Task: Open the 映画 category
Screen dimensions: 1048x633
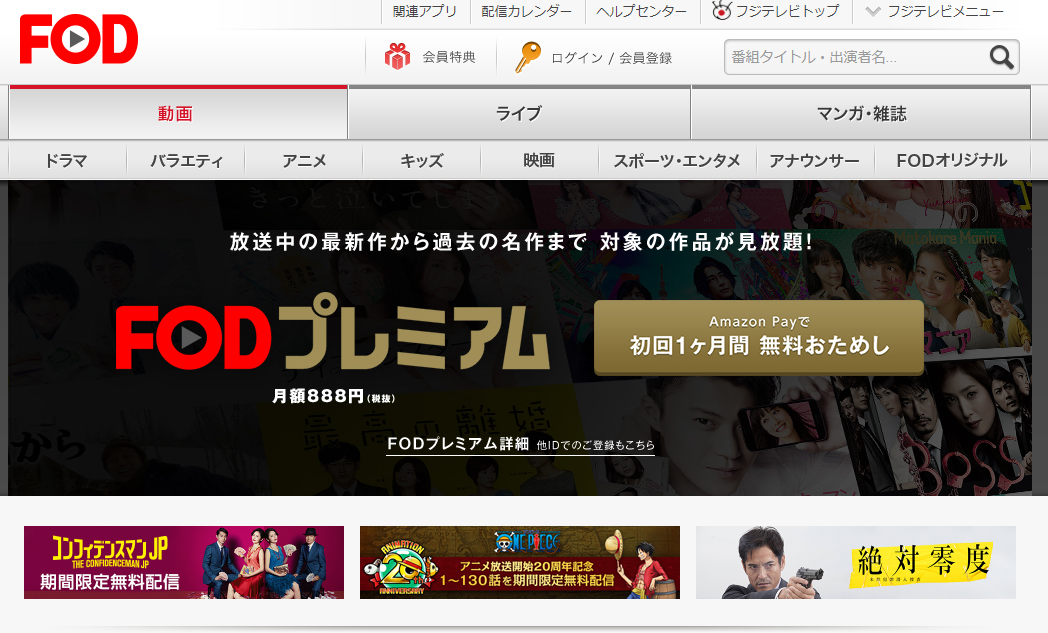Action: pyautogui.click(x=539, y=160)
